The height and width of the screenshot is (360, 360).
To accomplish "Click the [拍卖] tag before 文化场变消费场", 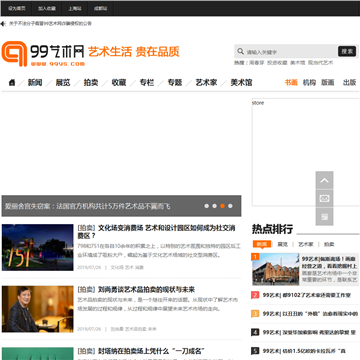I will pos(86,228).
